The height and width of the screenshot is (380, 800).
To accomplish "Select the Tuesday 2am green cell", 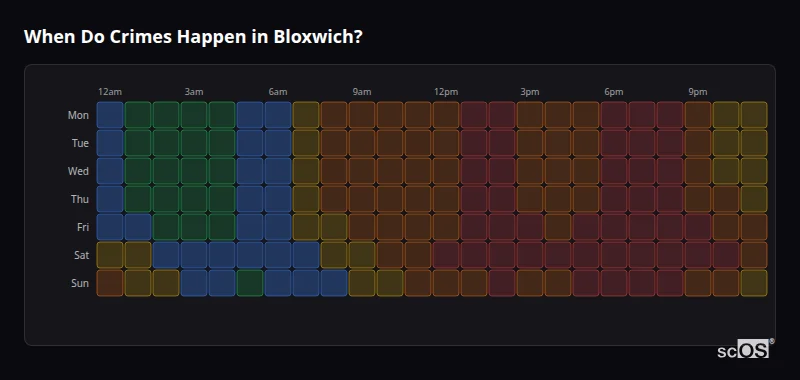I will tap(166, 143).
